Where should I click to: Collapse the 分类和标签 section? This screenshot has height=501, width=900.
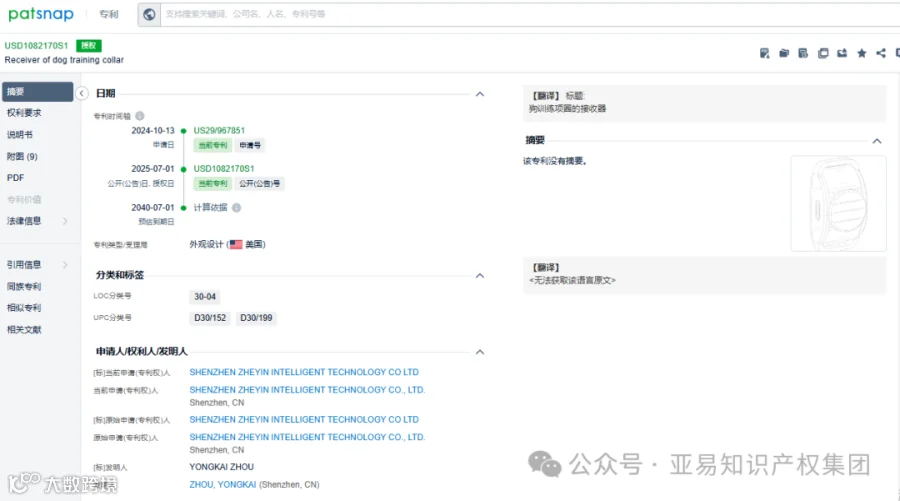pyautogui.click(x=480, y=276)
